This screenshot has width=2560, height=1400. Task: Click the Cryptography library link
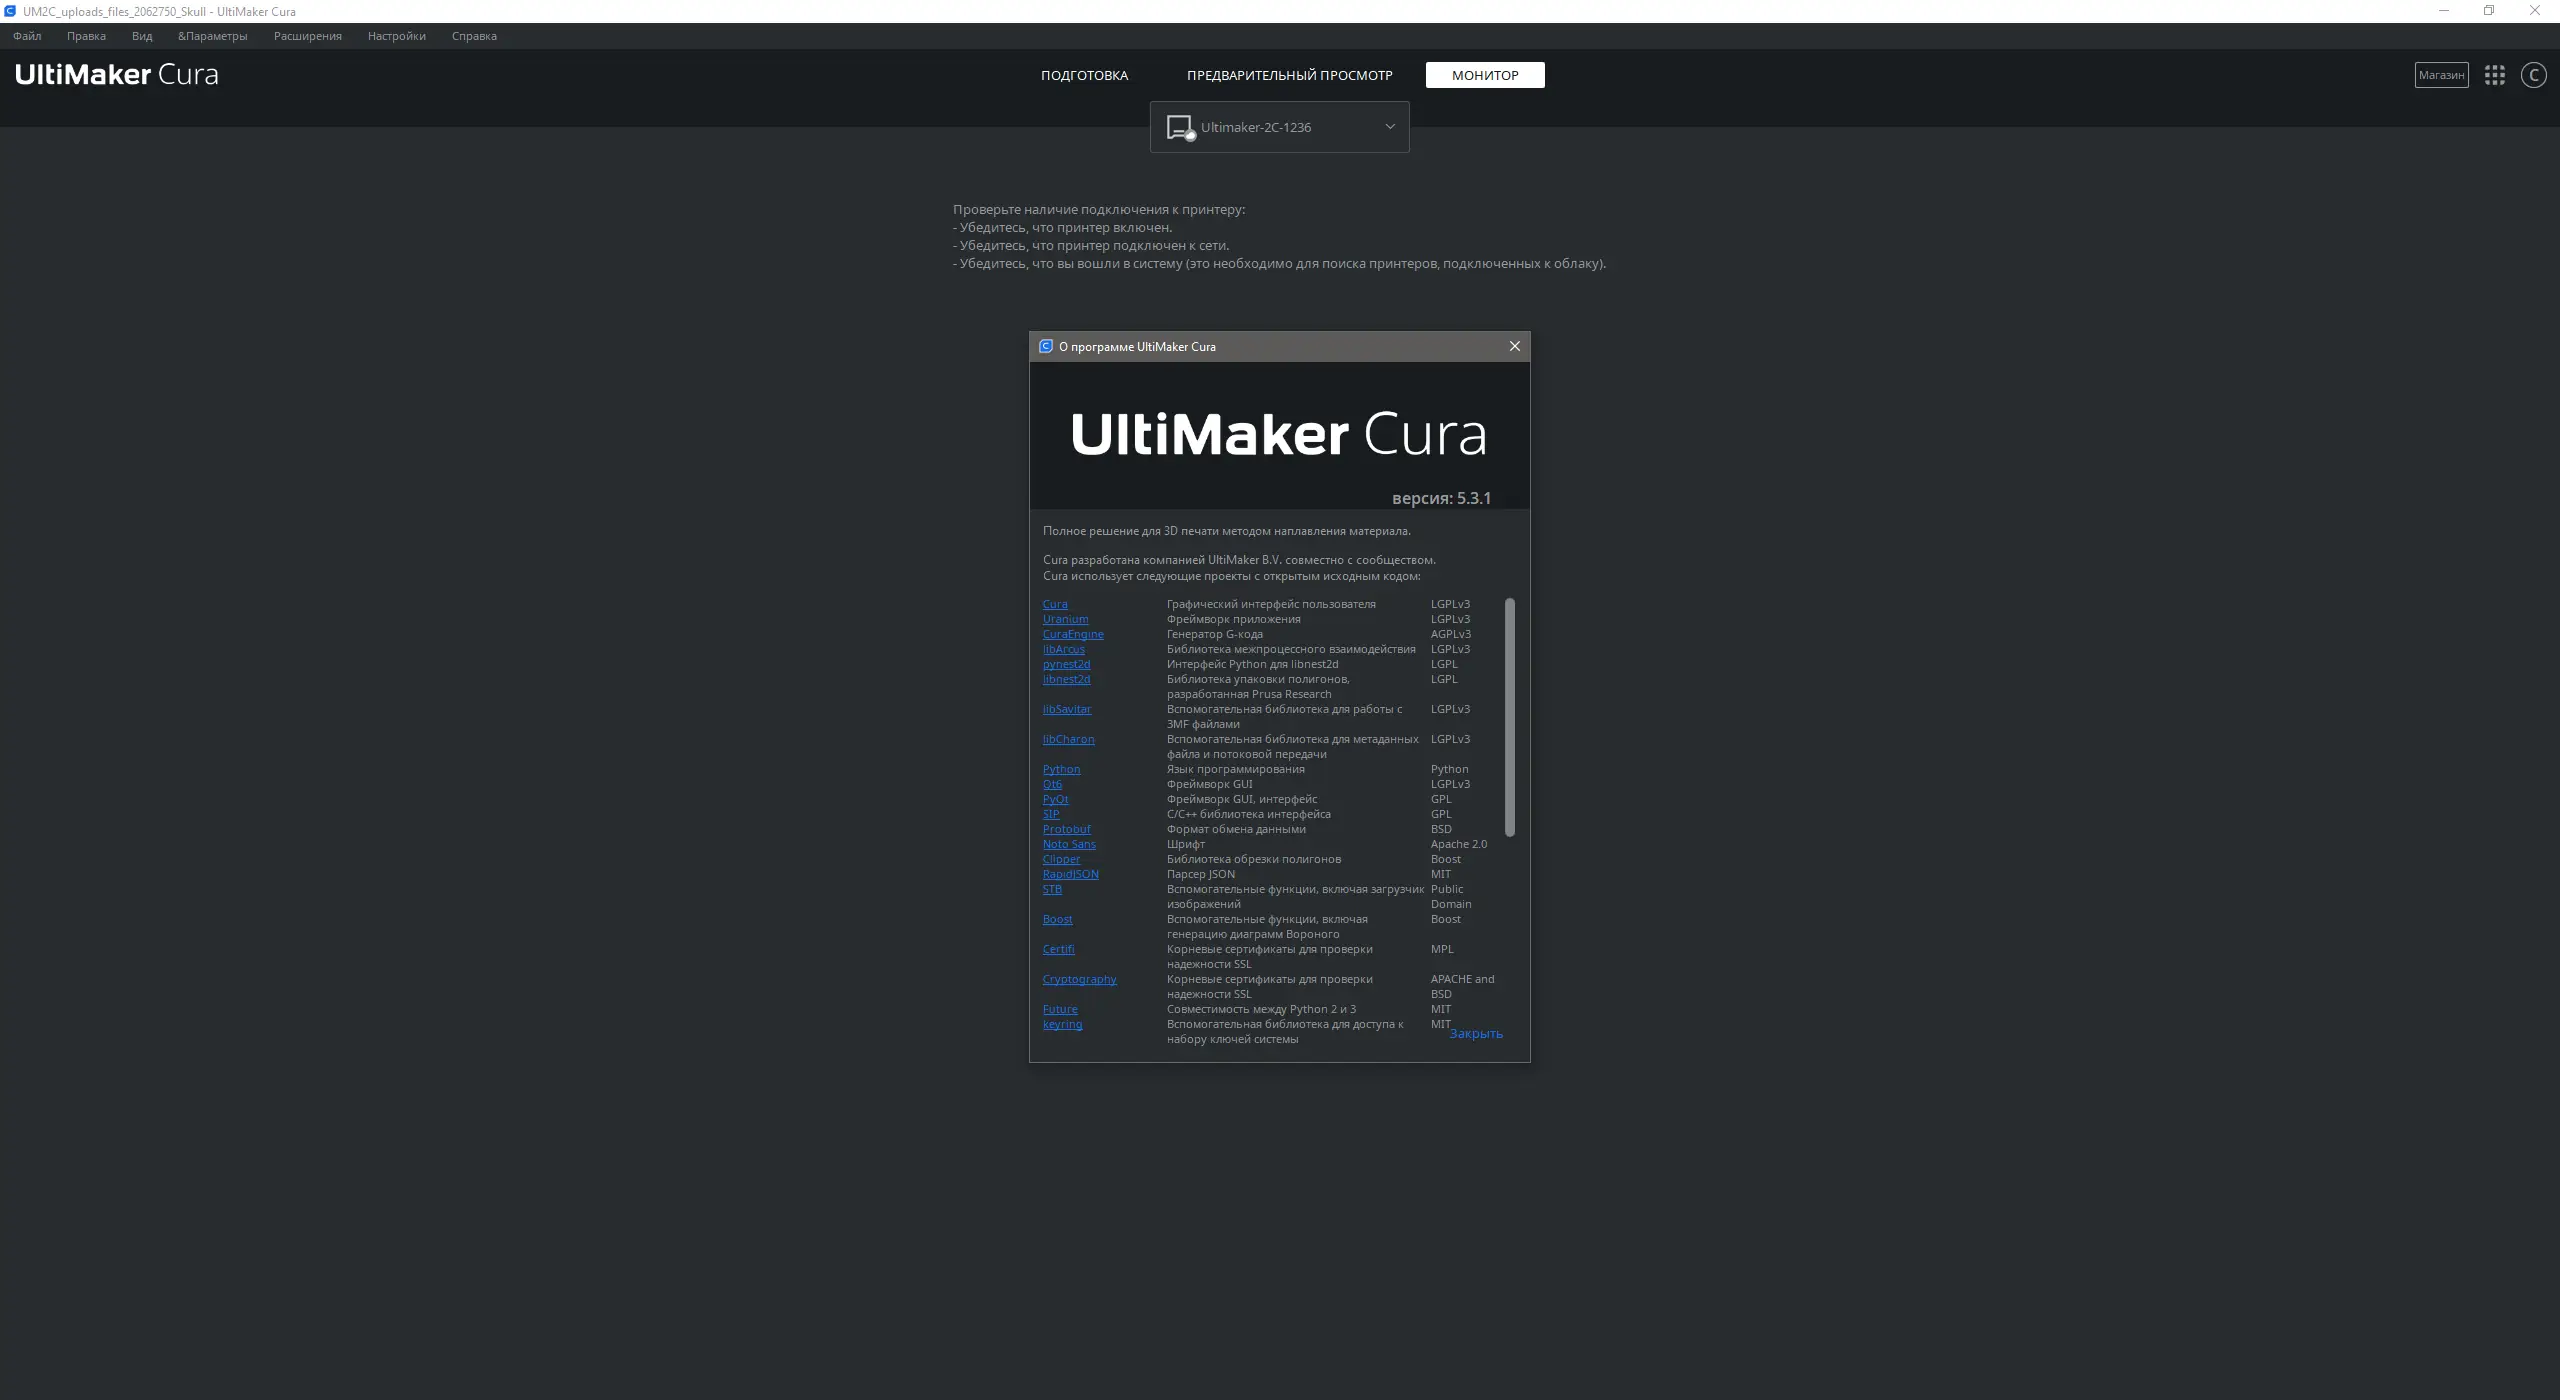point(1079,979)
